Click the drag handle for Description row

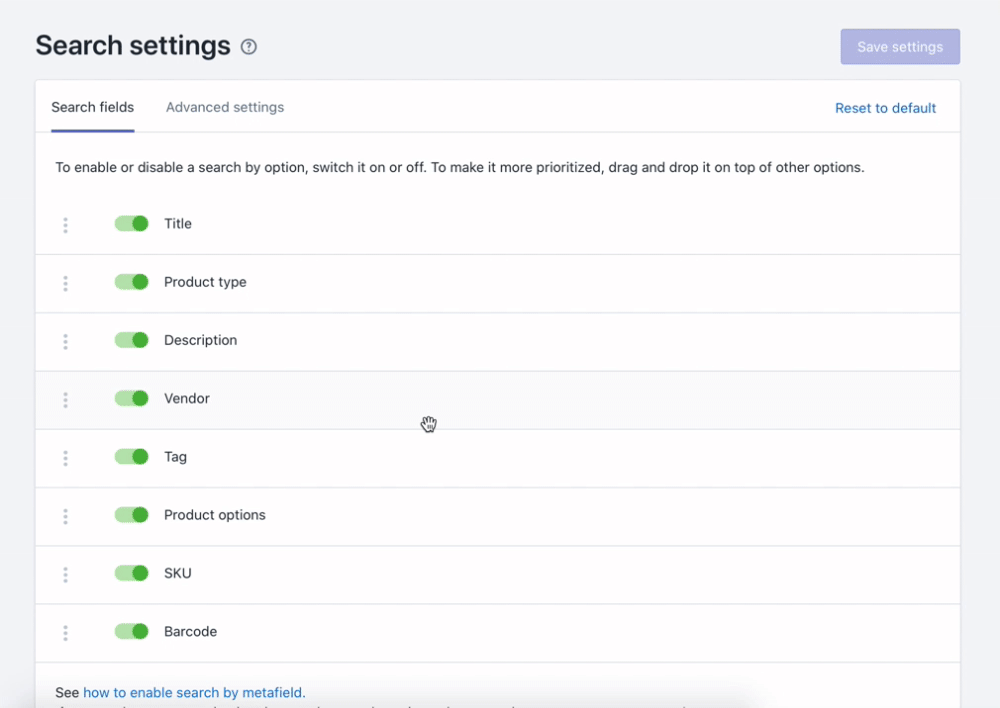click(x=66, y=341)
